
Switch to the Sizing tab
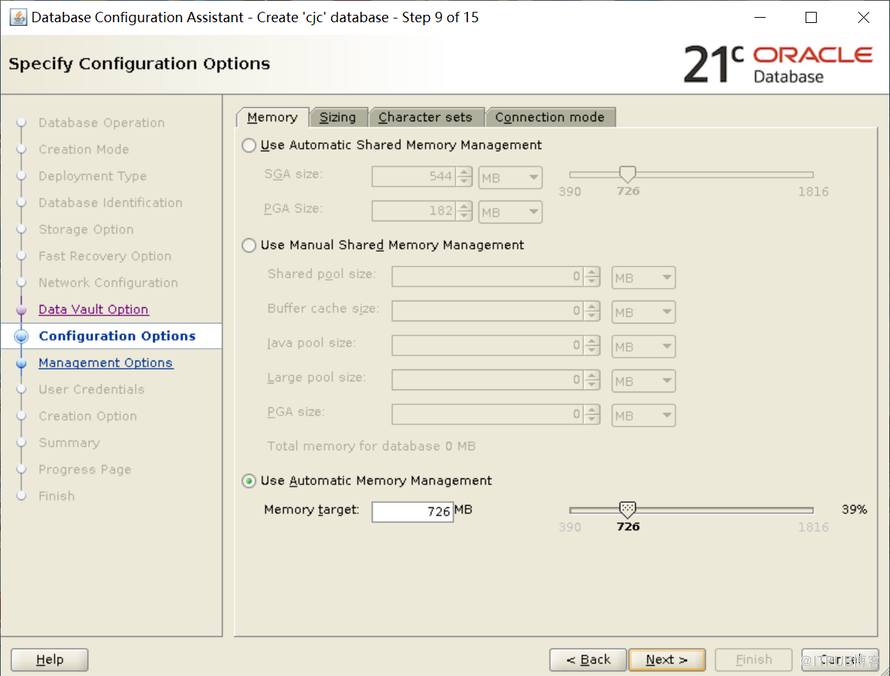[338, 117]
